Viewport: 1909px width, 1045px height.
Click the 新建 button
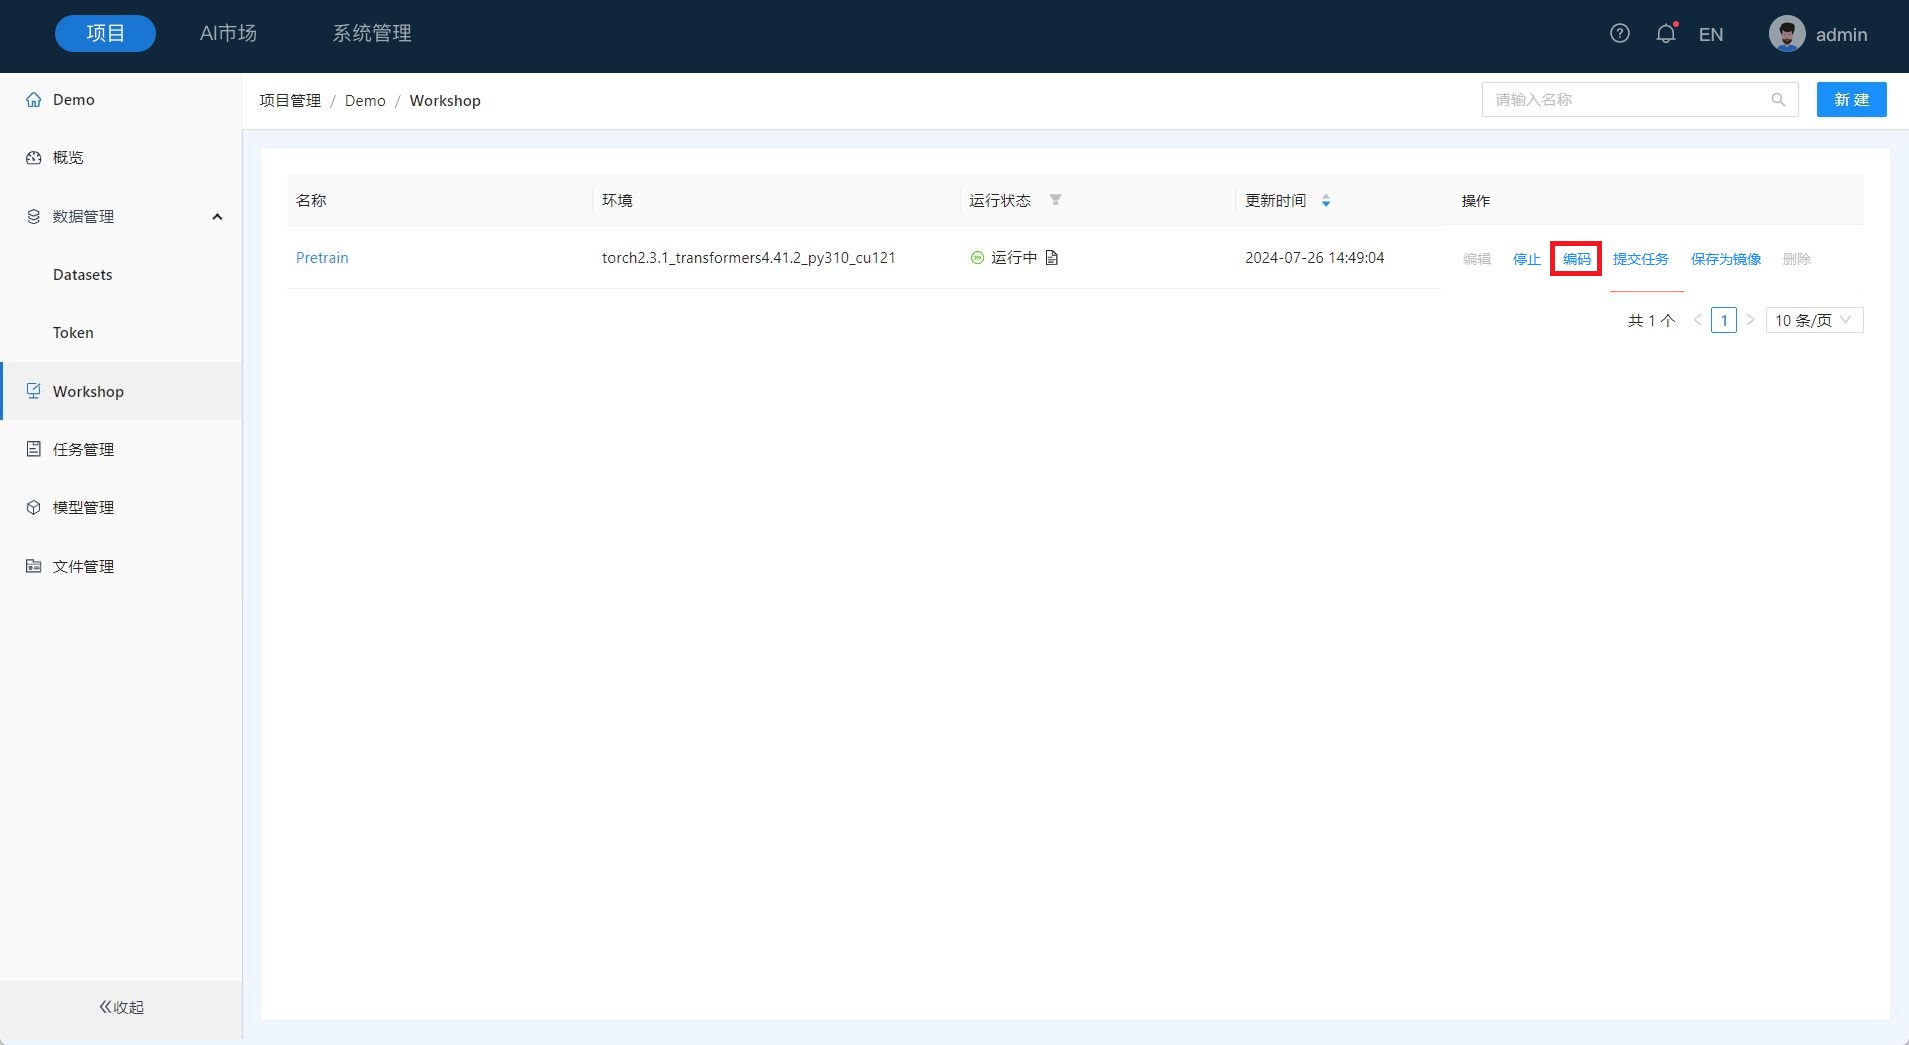pos(1850,100)
